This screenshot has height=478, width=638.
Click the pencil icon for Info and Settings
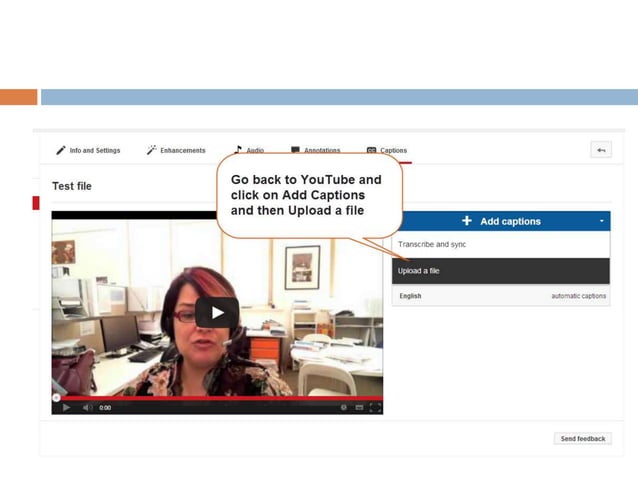coord(61,151)
